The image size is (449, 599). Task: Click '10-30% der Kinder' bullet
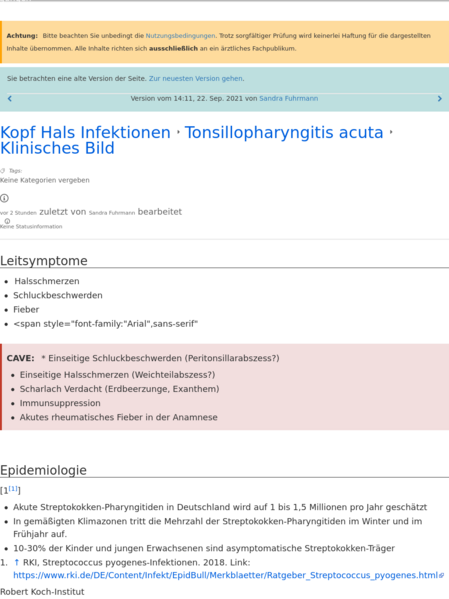click(x=204, y=548)
